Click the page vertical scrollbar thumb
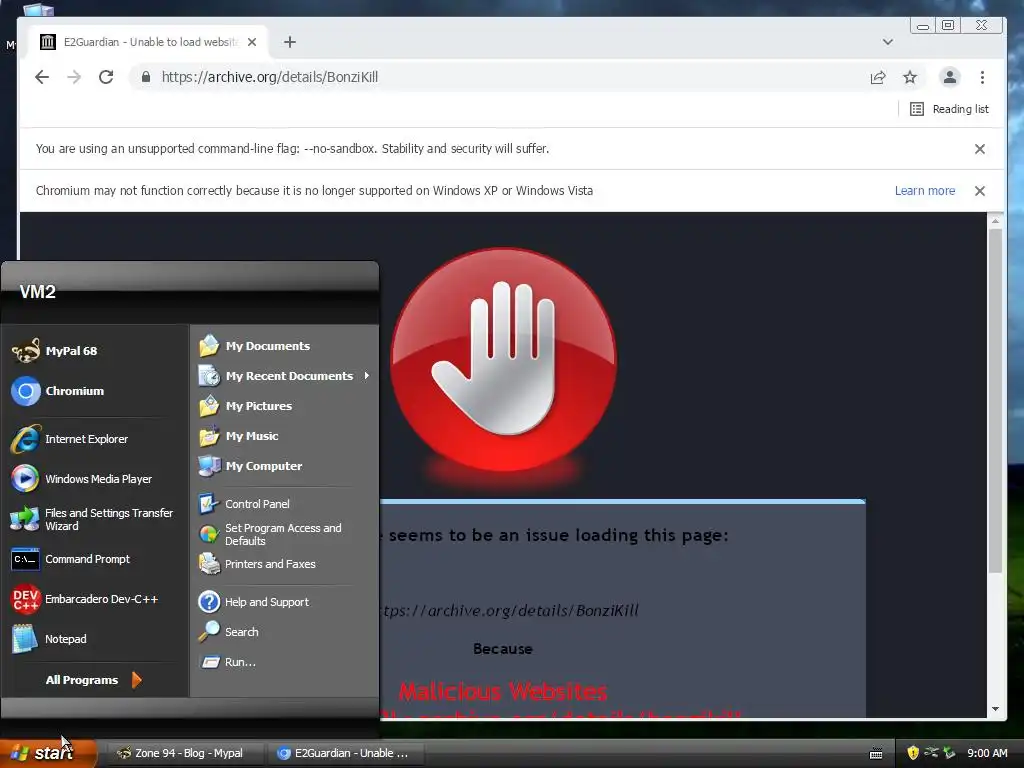This screenshot has height=768, width=1024. [x=995, y=401]
